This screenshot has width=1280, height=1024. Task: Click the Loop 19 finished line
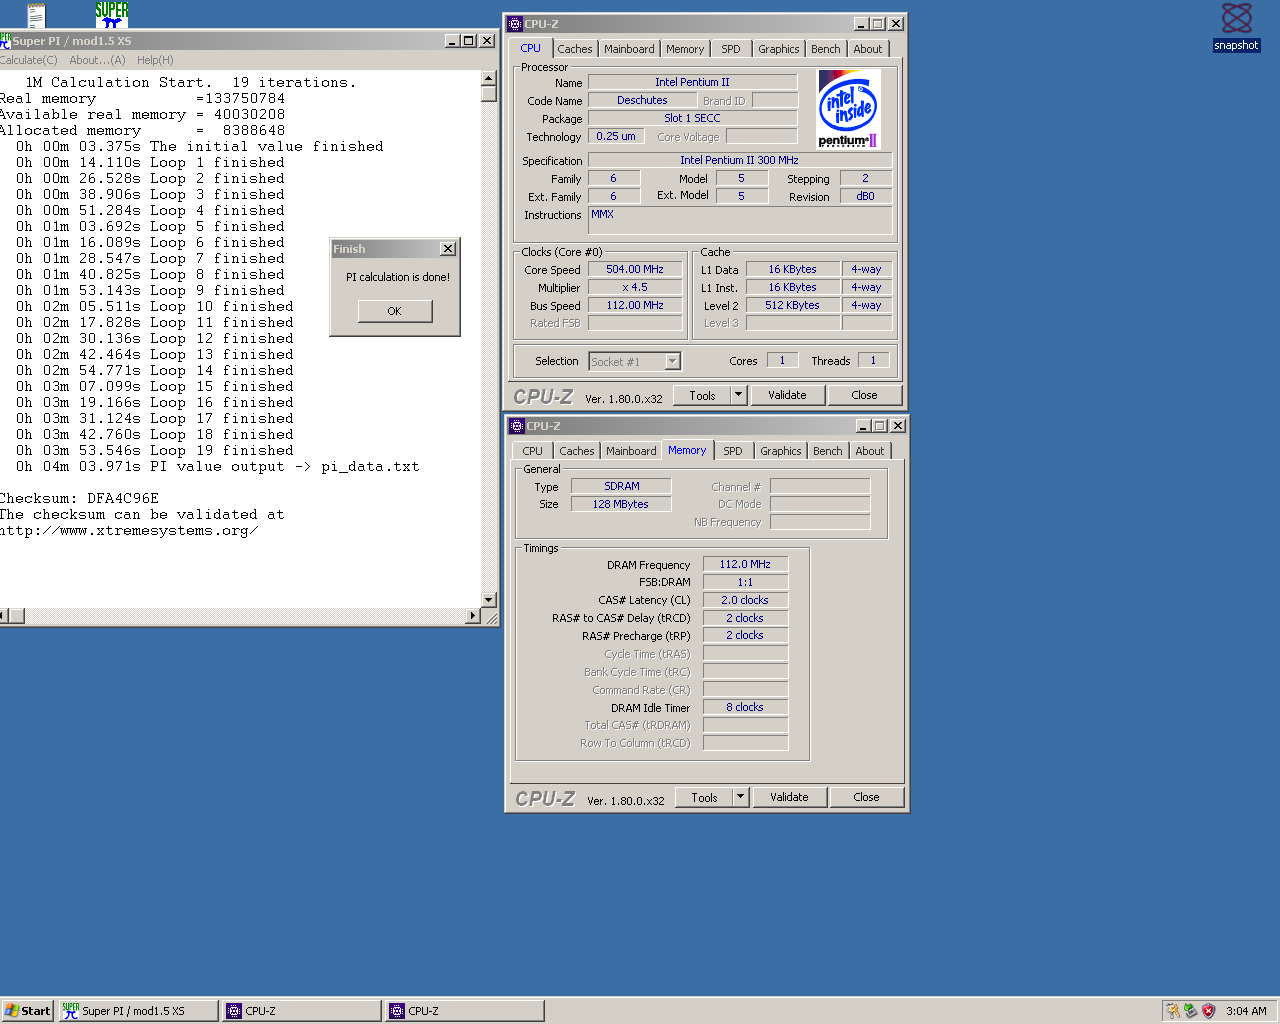point(155,450)
